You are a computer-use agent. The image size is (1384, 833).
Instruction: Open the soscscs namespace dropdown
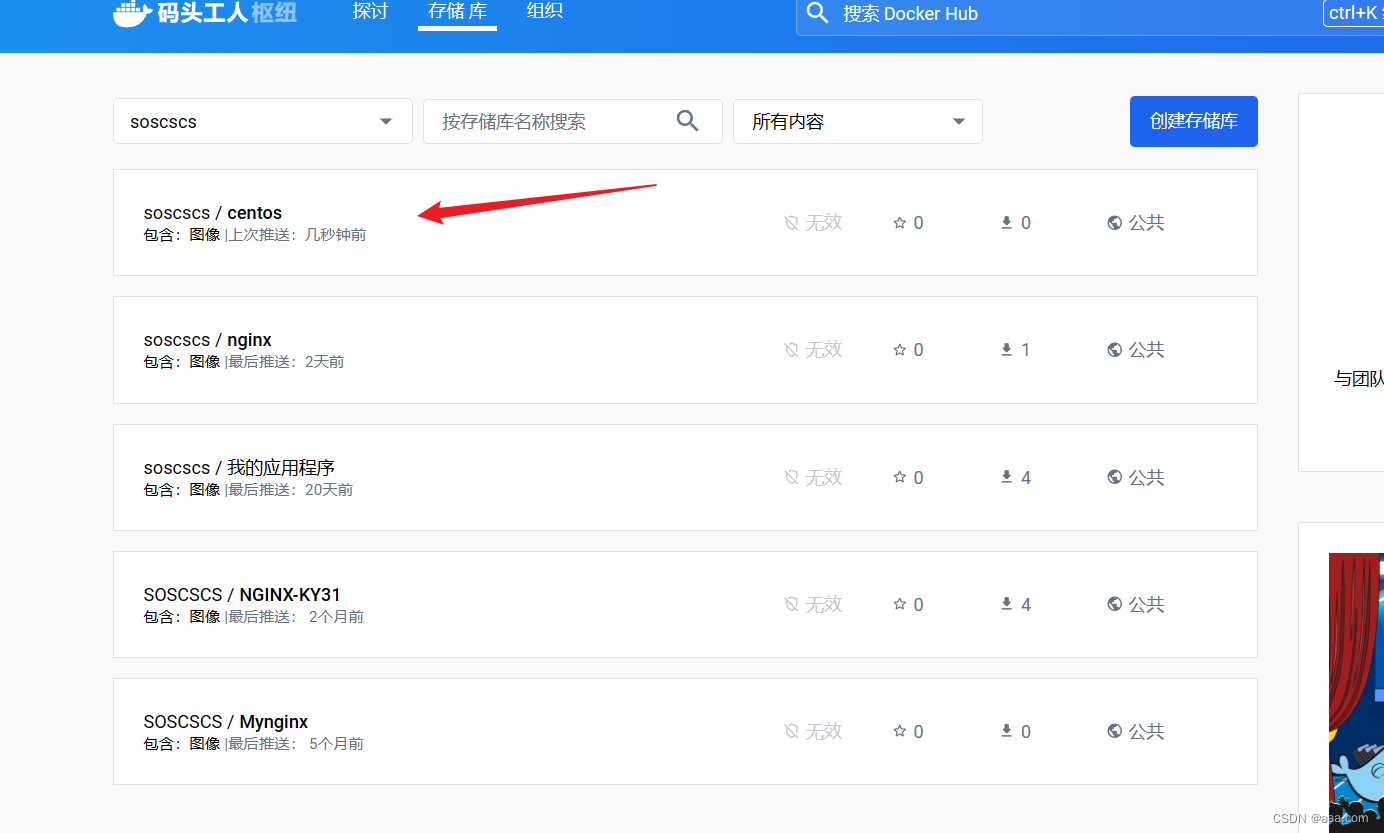pyautogui.click(x=263, y=121)
